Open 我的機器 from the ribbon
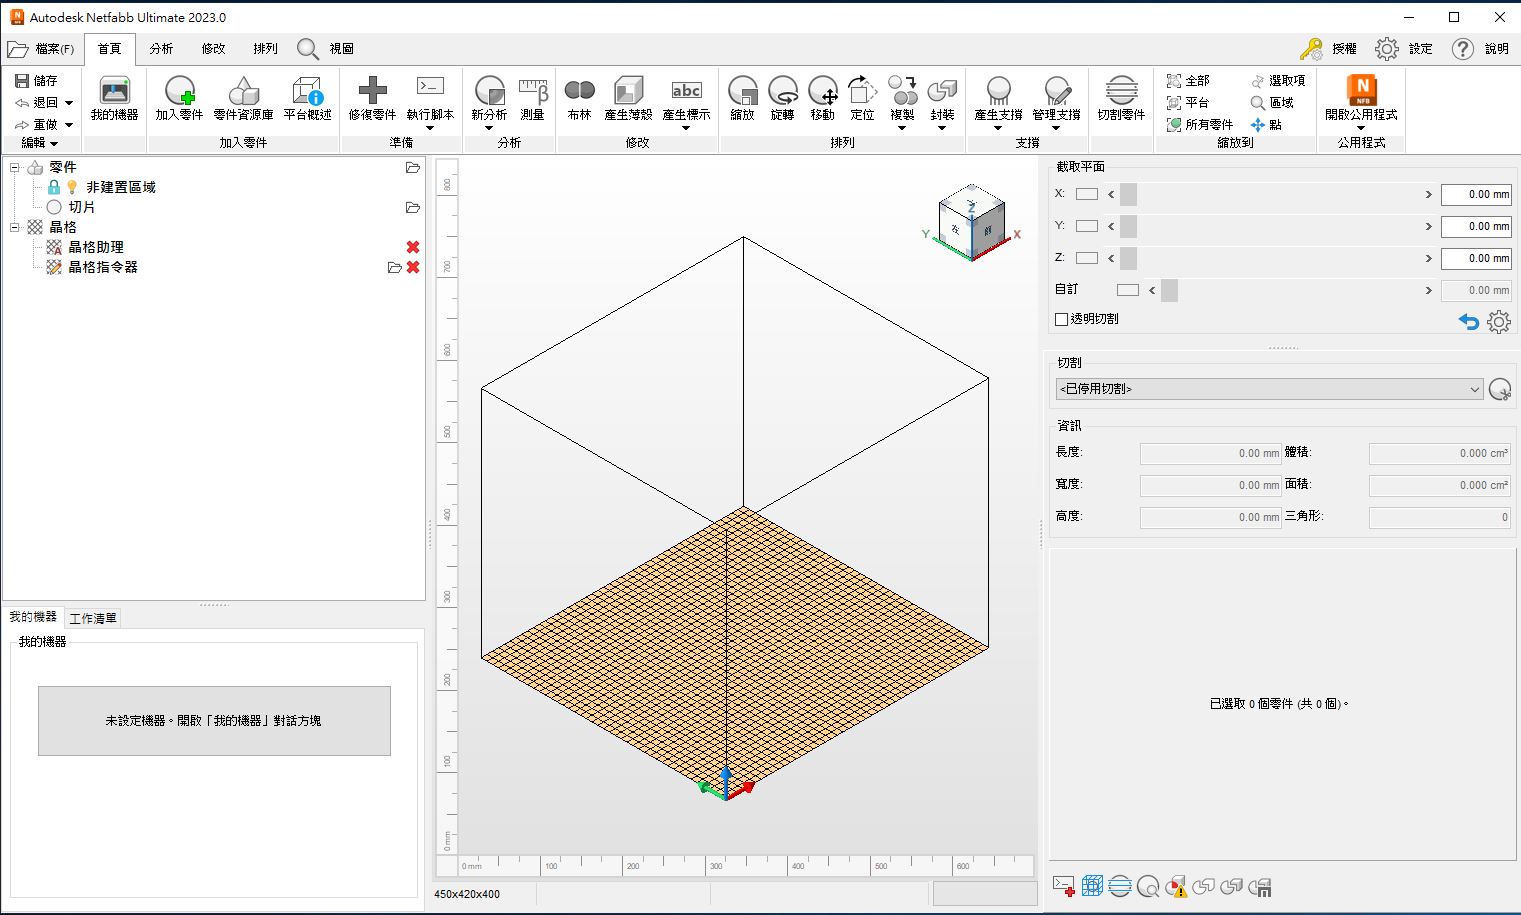The image size is (1521, 915). [x=114, y=98]
